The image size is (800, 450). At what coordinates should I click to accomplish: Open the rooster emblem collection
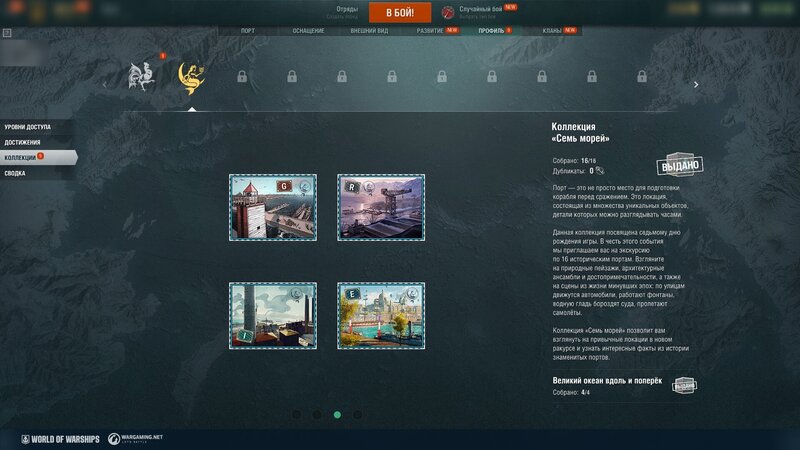(141, 77)
